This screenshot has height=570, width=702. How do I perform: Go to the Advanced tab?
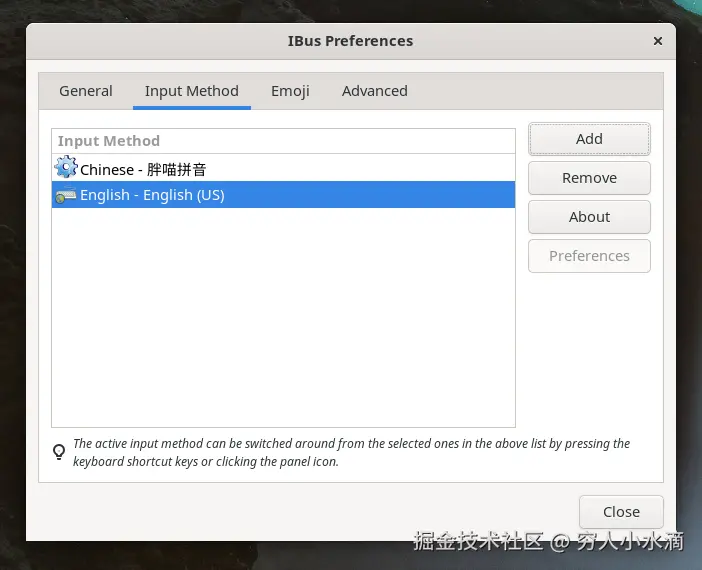[375, 91]
